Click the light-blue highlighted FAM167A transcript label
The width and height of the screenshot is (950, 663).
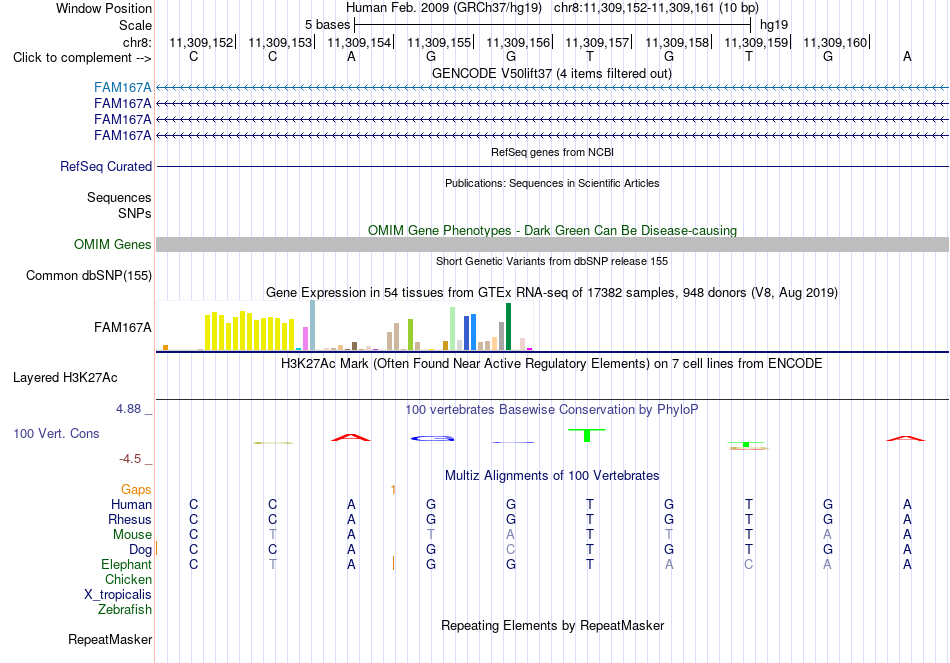coord(122,88)
